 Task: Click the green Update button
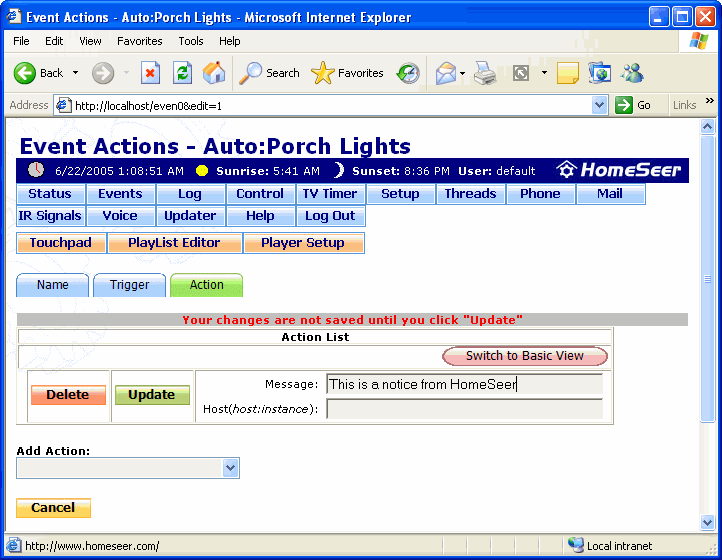152,395
